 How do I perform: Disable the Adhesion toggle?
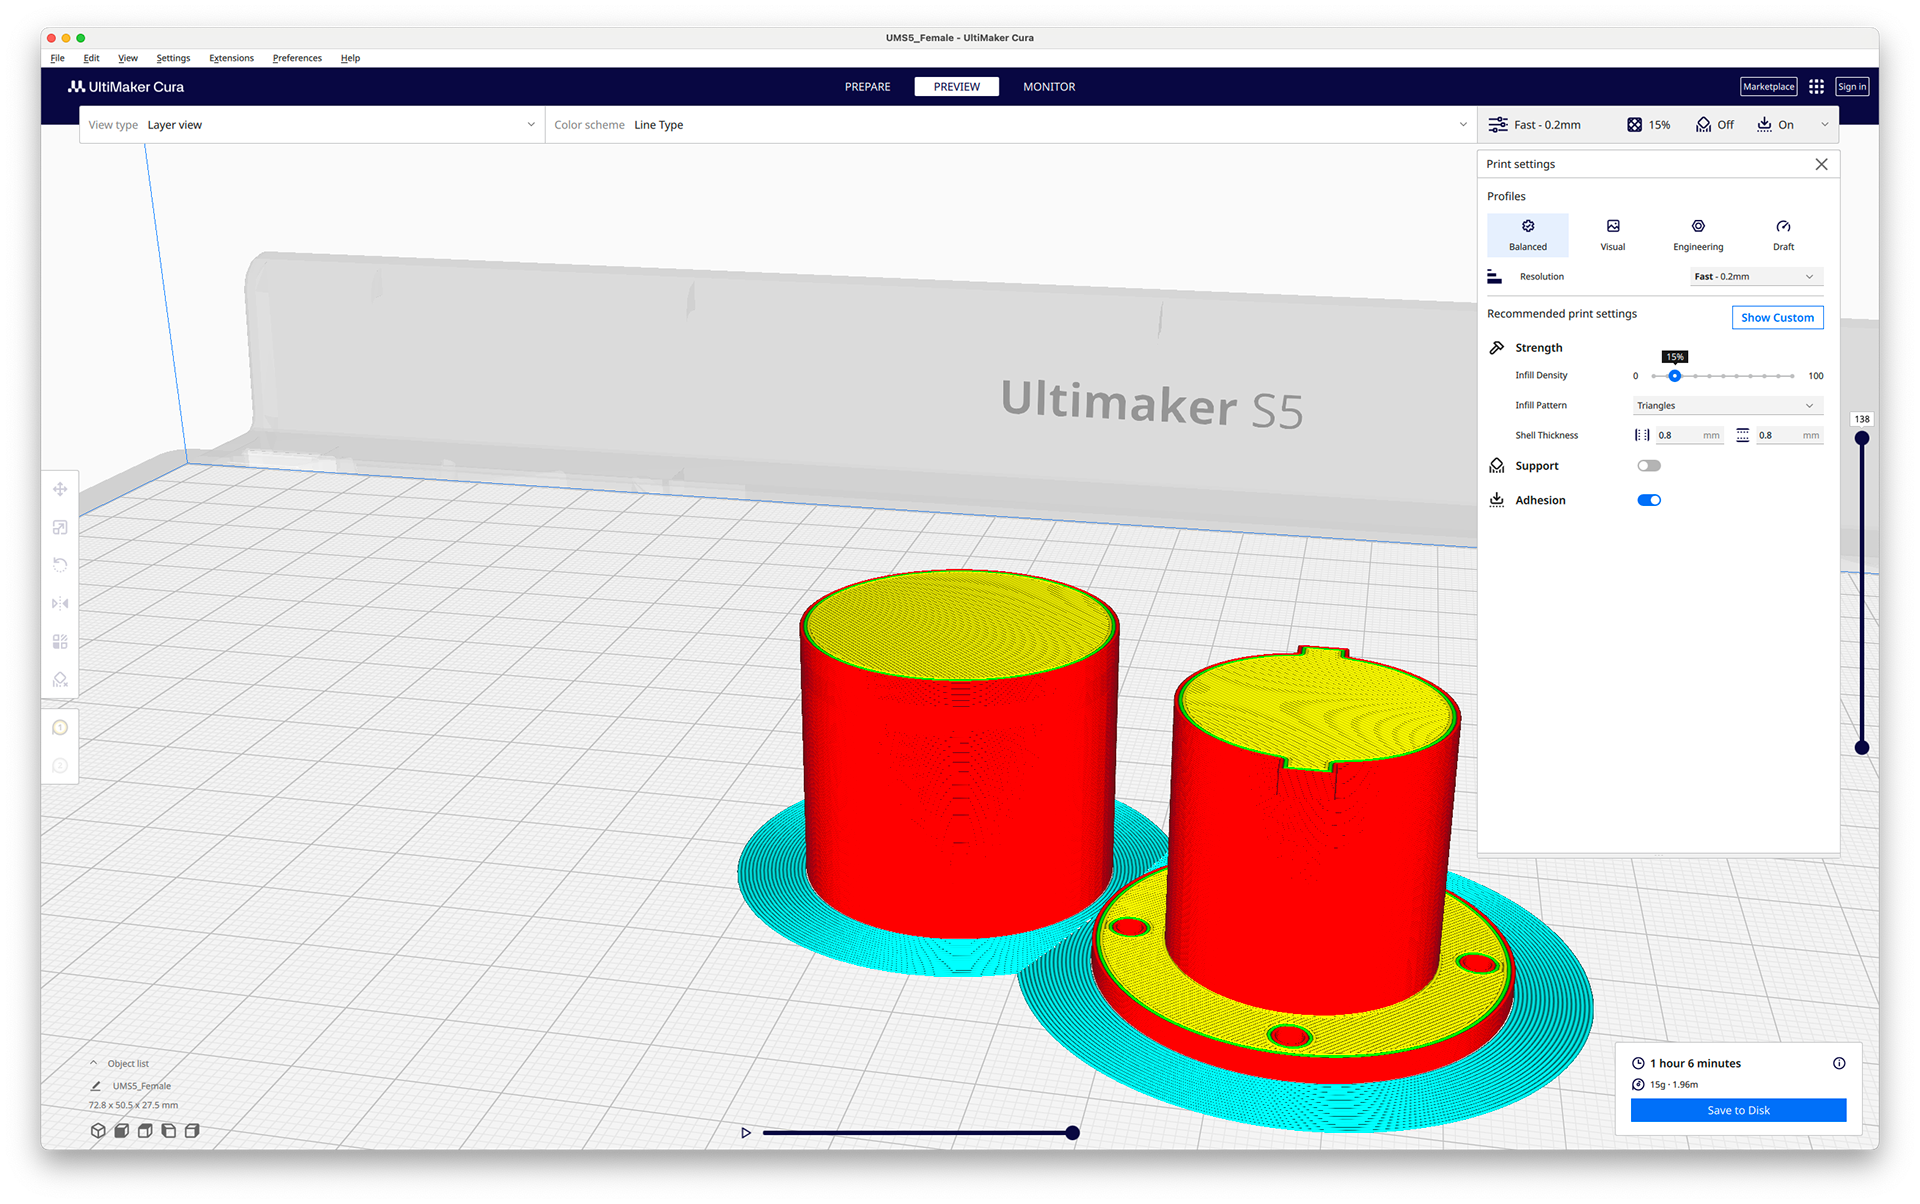pos(1649,500)
